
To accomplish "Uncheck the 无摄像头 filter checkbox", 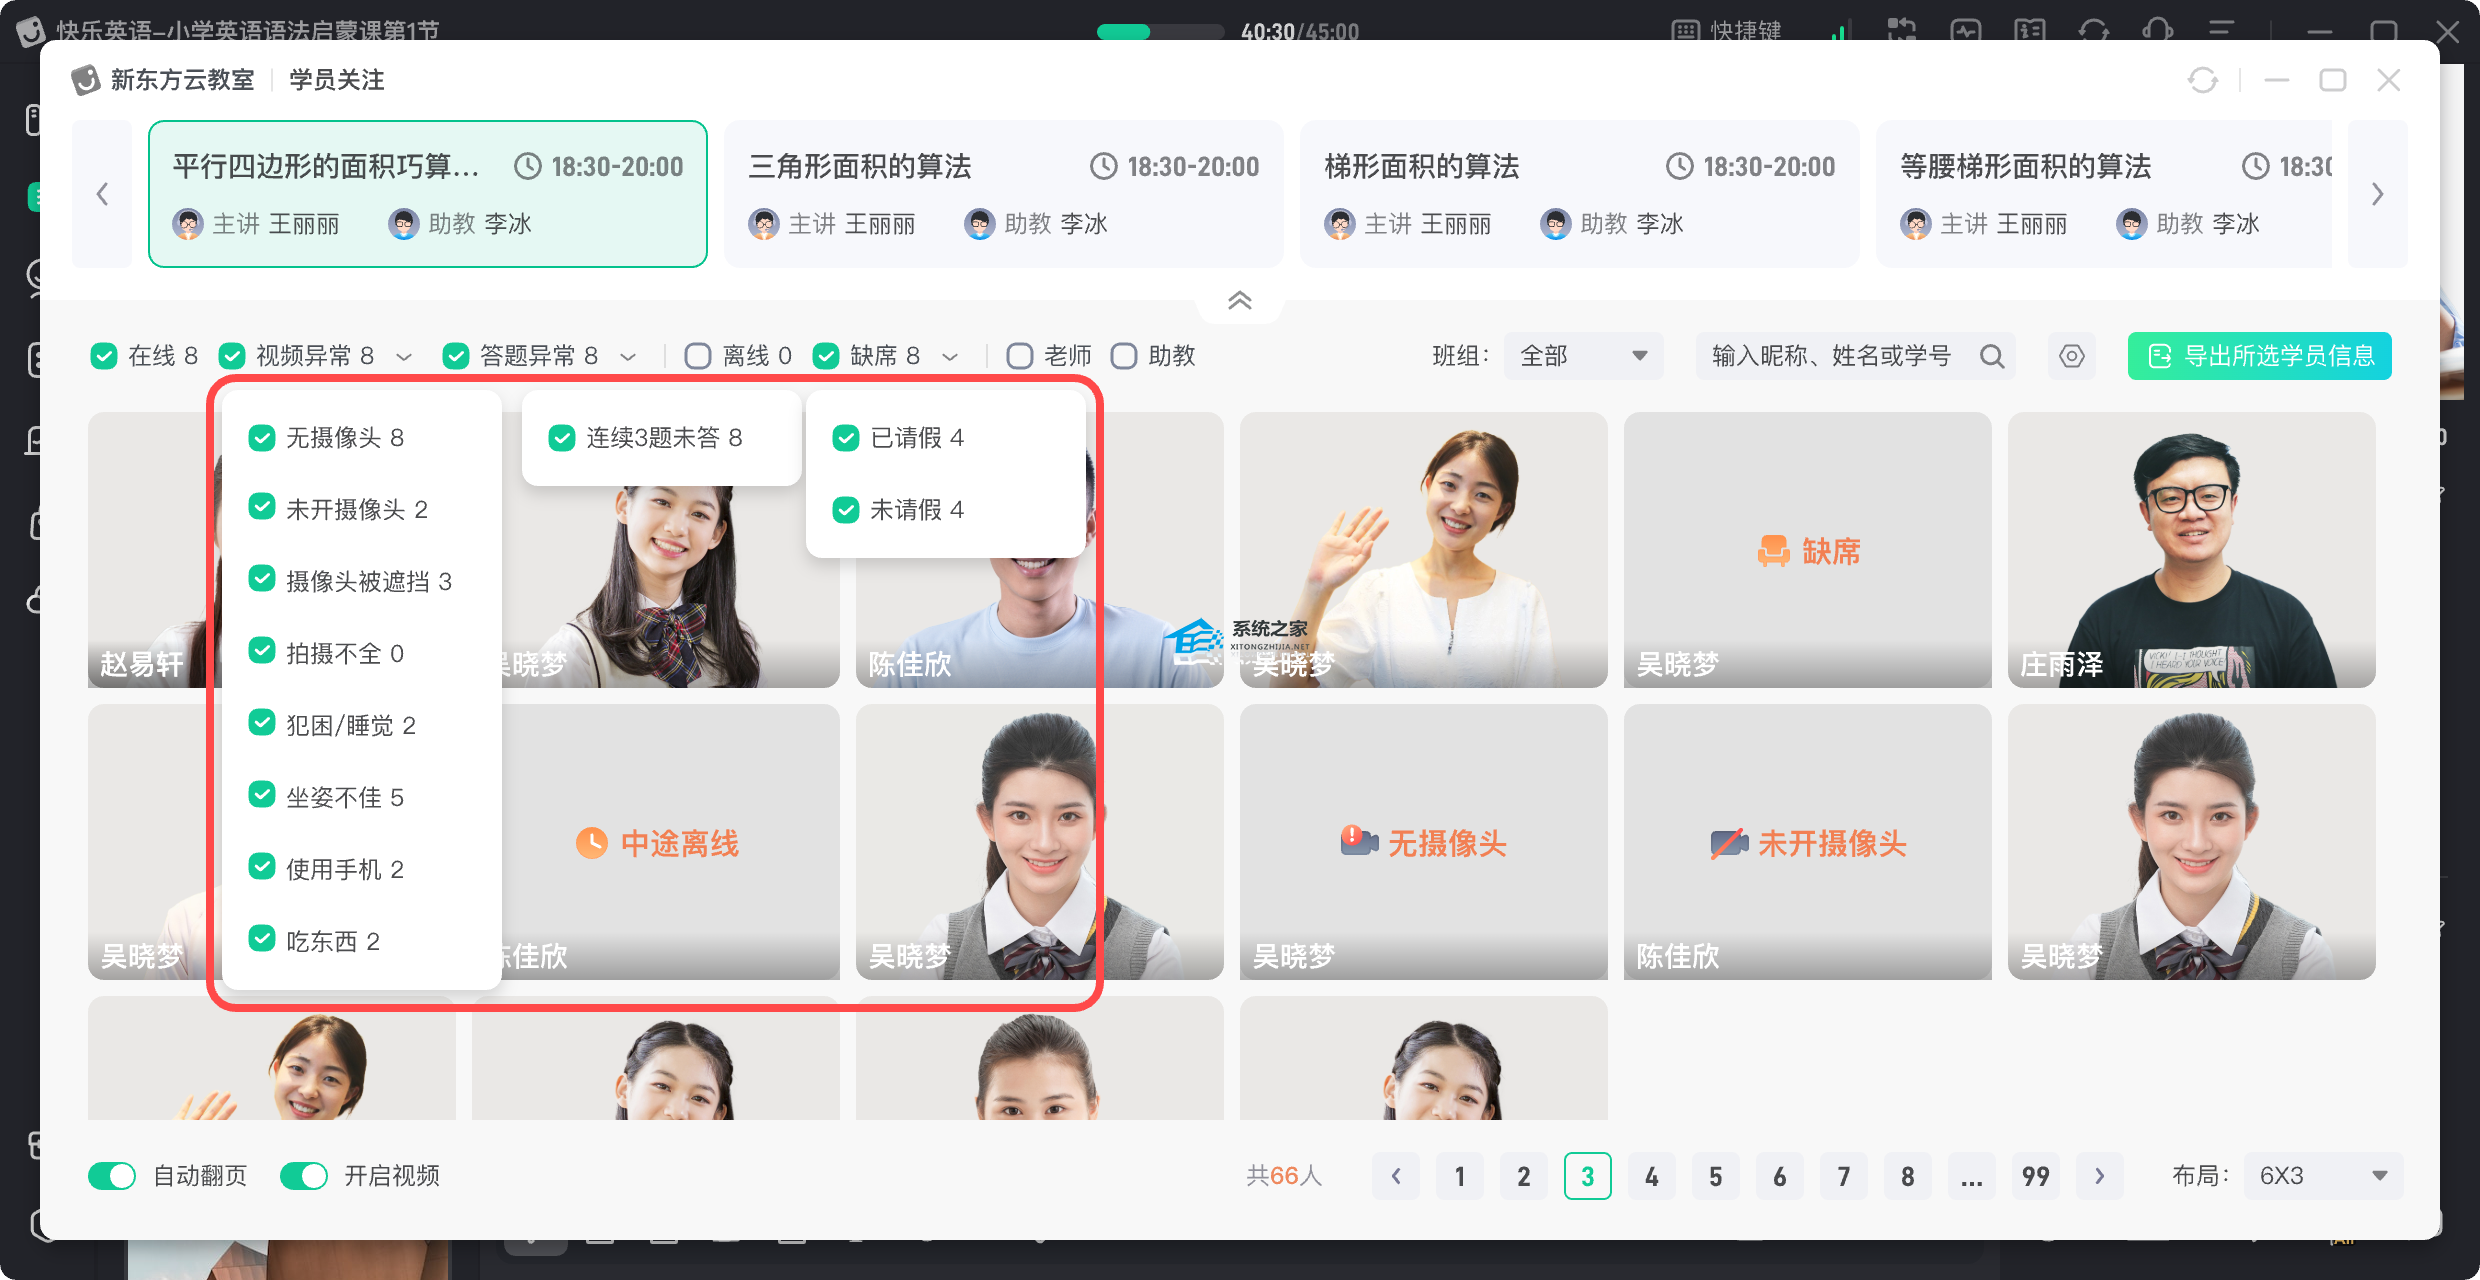I will 262,438.
